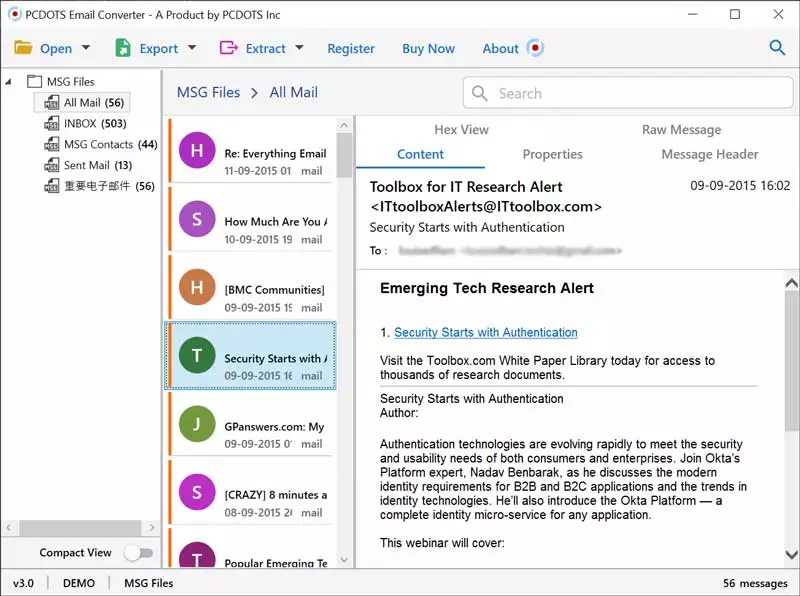Click green T avatar of Security Starts

coord(197,355)
